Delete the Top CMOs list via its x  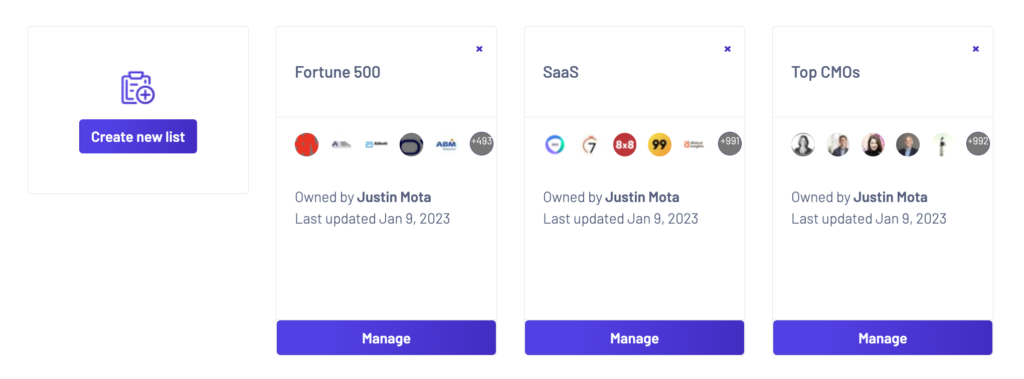(976, 49)
